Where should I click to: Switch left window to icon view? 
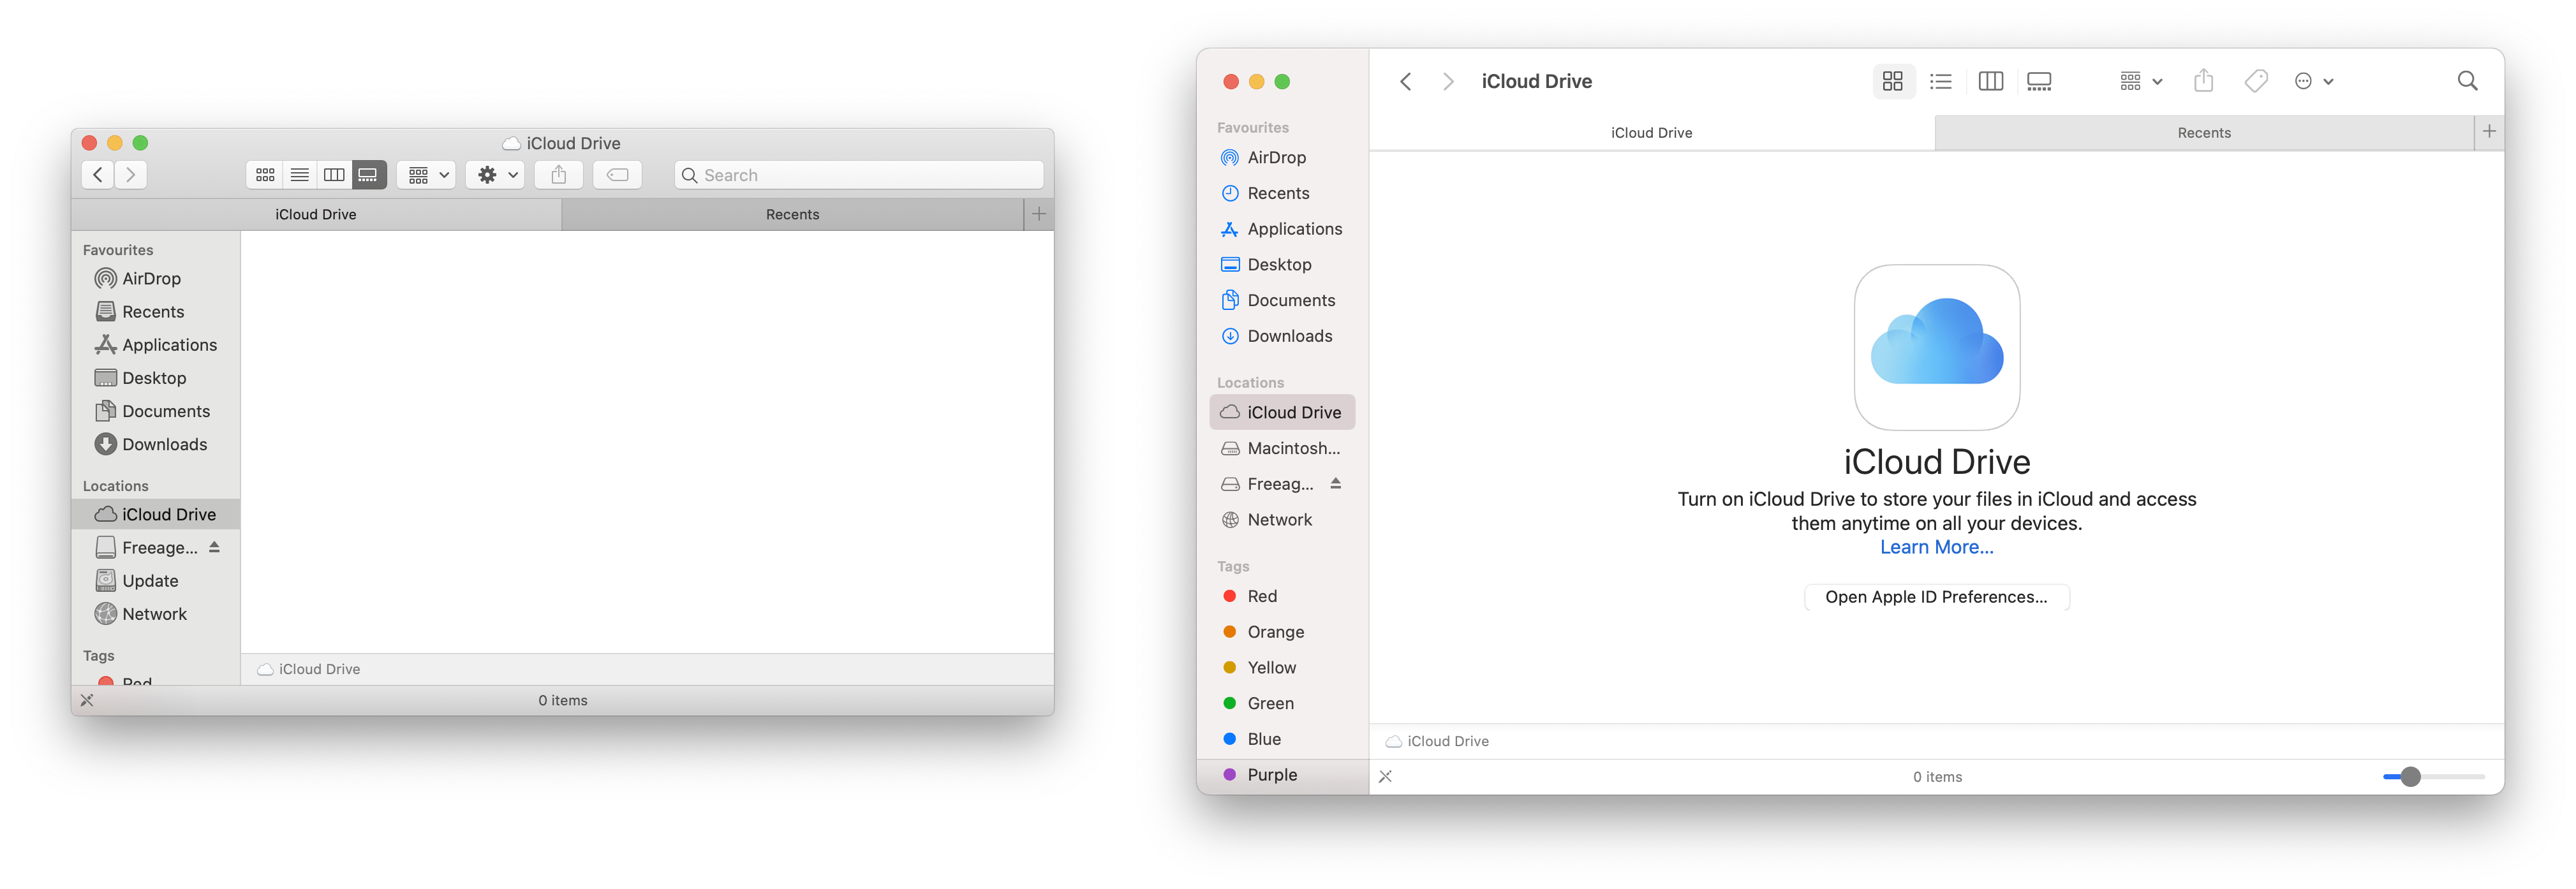[265, 175]
